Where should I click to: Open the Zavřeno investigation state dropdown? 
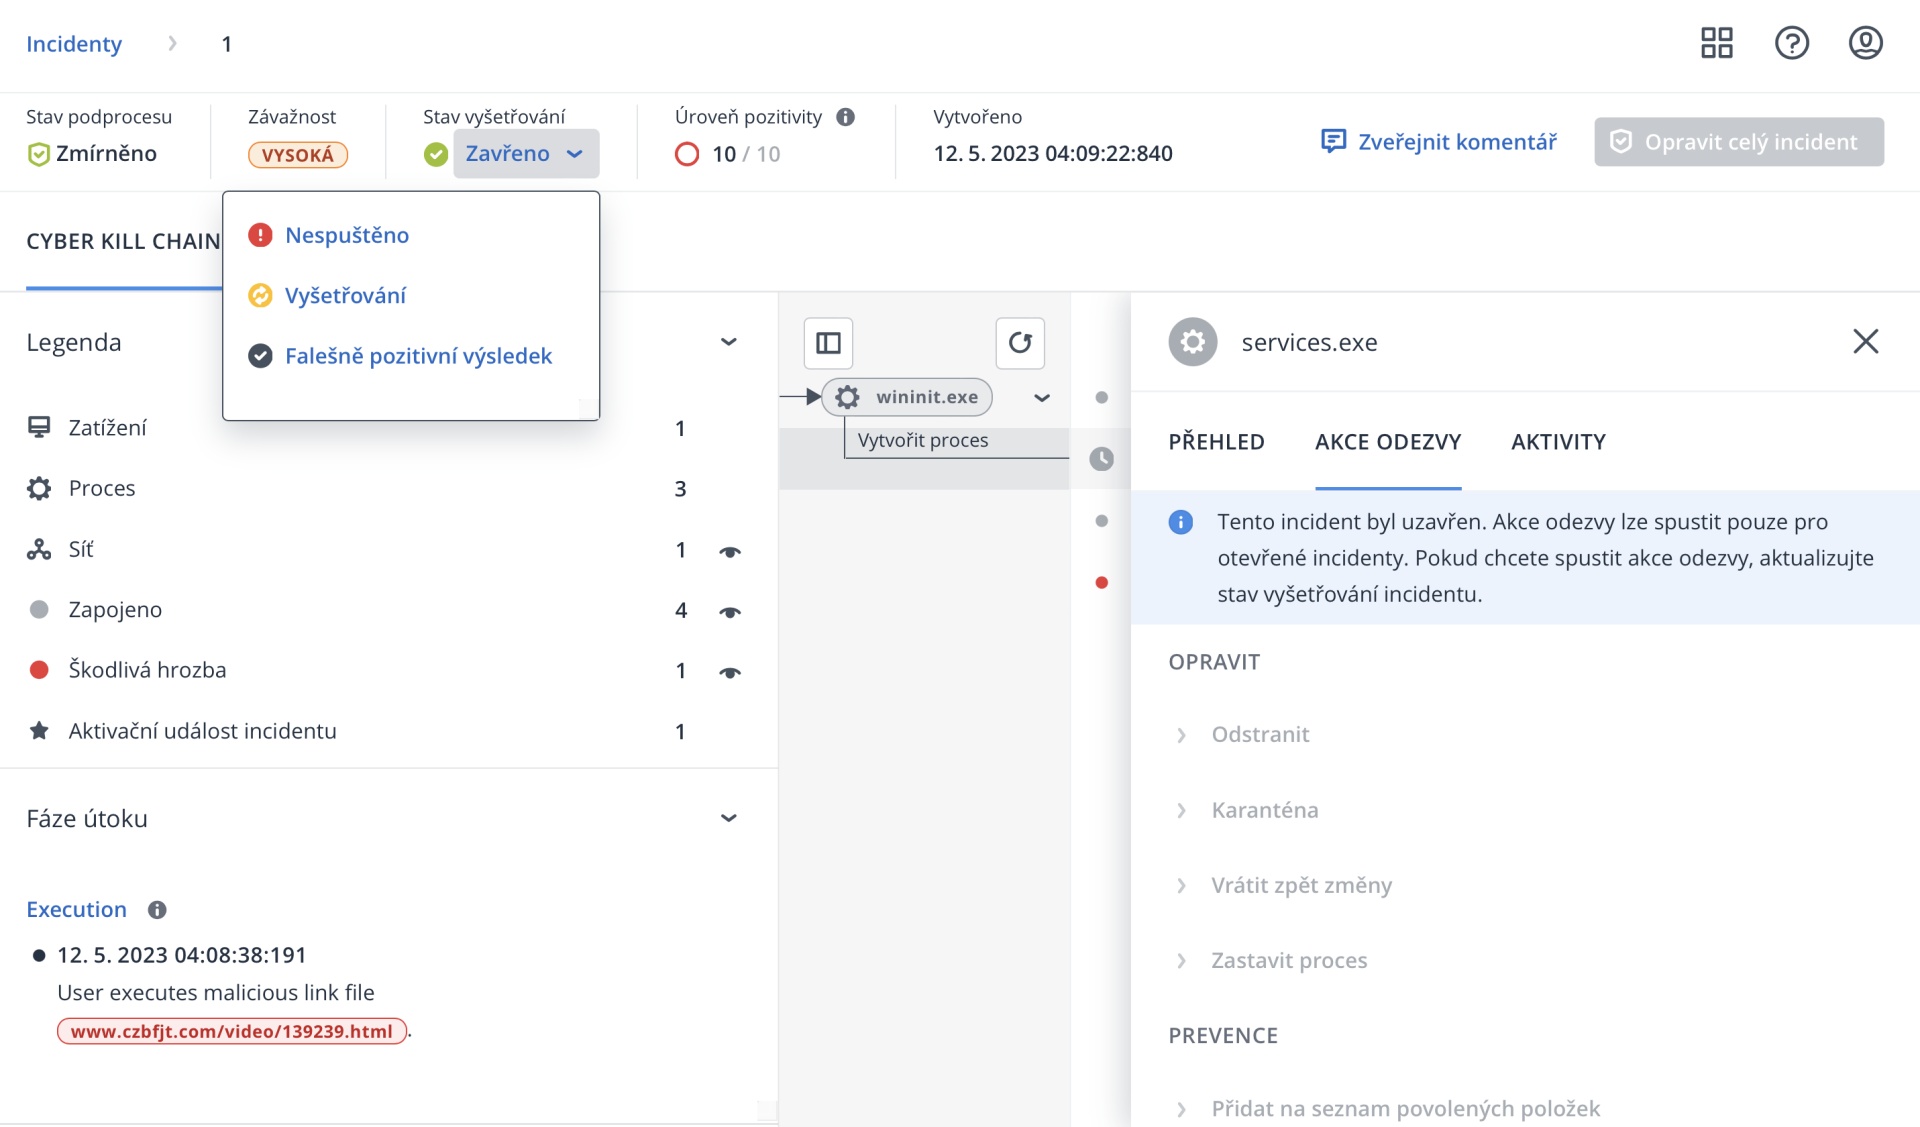point(526,154)
